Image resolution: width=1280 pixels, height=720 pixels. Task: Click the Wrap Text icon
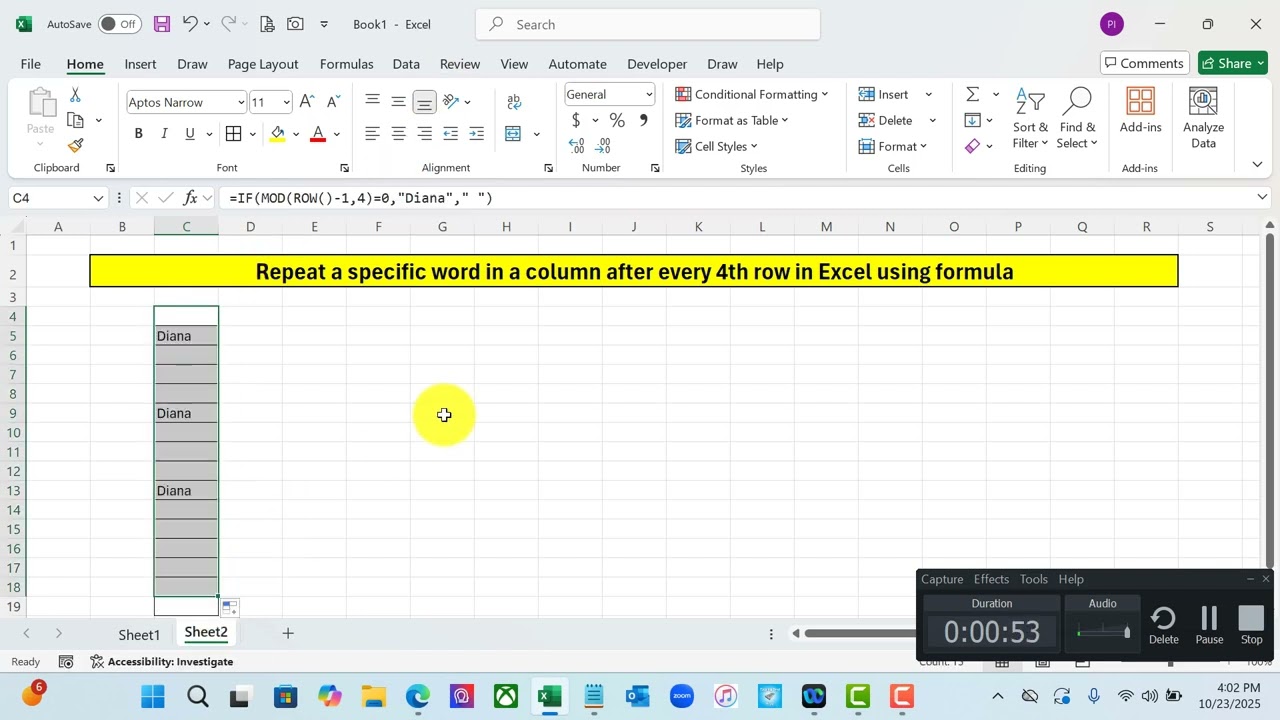(x=514, y=102)
